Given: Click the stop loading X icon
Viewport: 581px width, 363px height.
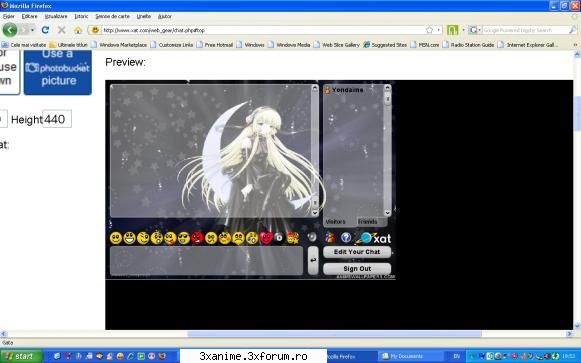Looking at the screenshot, I should point(62,30).
